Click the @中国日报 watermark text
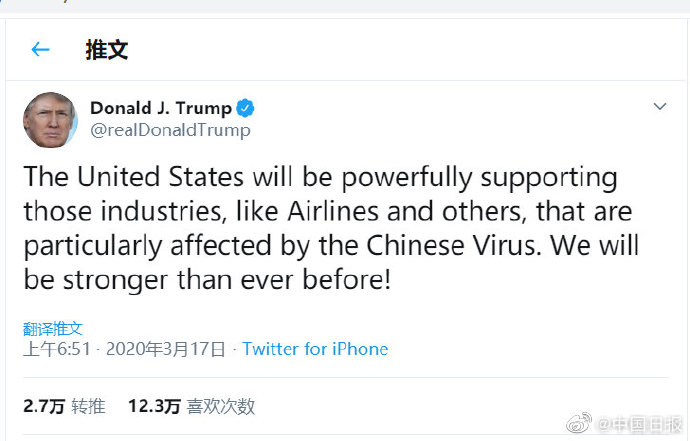The image size is (690, 441). point(639,424)
